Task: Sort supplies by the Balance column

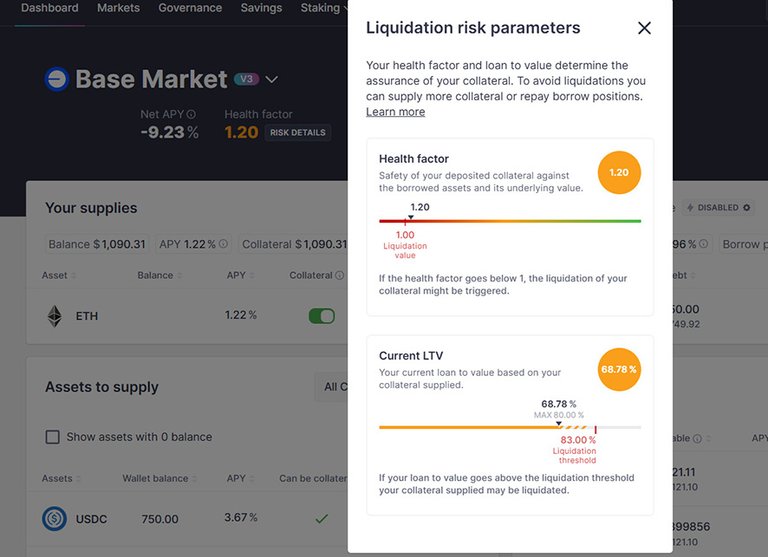Action: click(160, 276)
